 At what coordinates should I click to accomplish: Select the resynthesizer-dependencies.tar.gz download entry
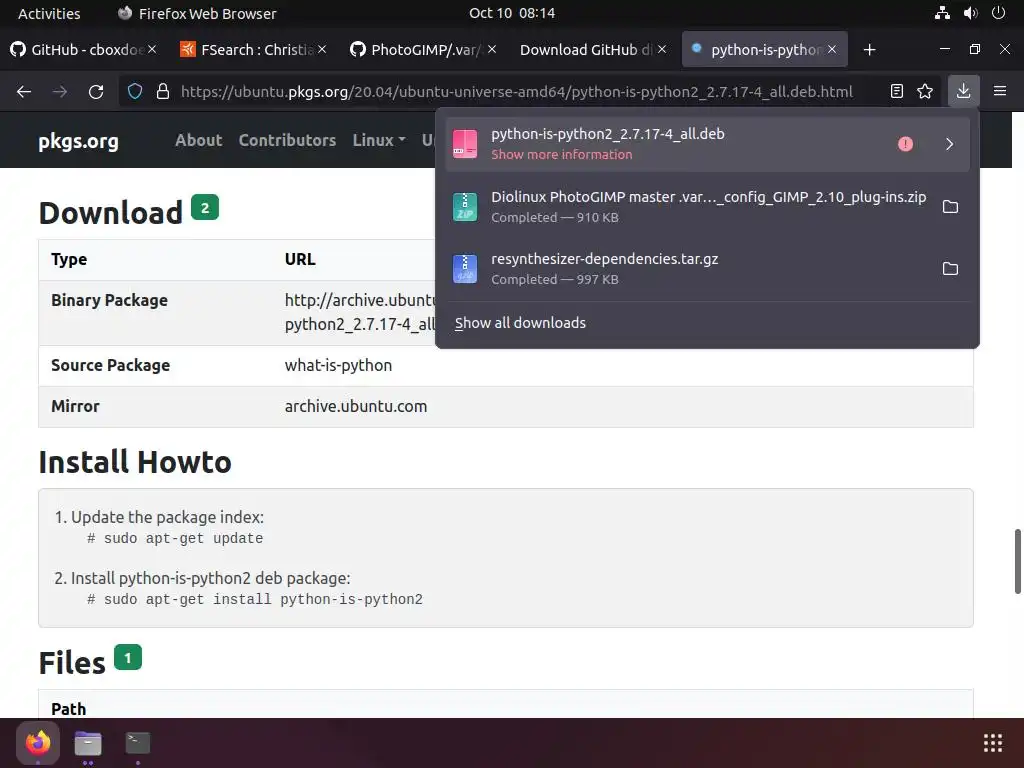pos(707,269)
